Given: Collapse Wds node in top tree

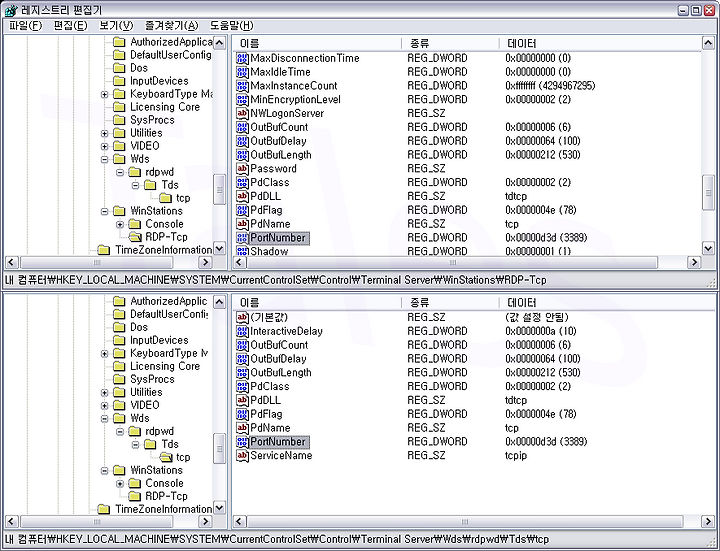Looking at the screenshot, I should 104,159.
